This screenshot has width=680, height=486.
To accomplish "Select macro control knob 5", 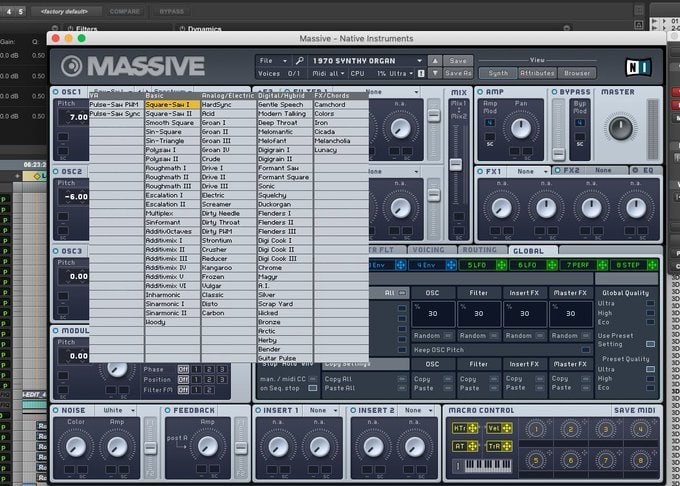I will pyautogui.click(x=536, y=460).
